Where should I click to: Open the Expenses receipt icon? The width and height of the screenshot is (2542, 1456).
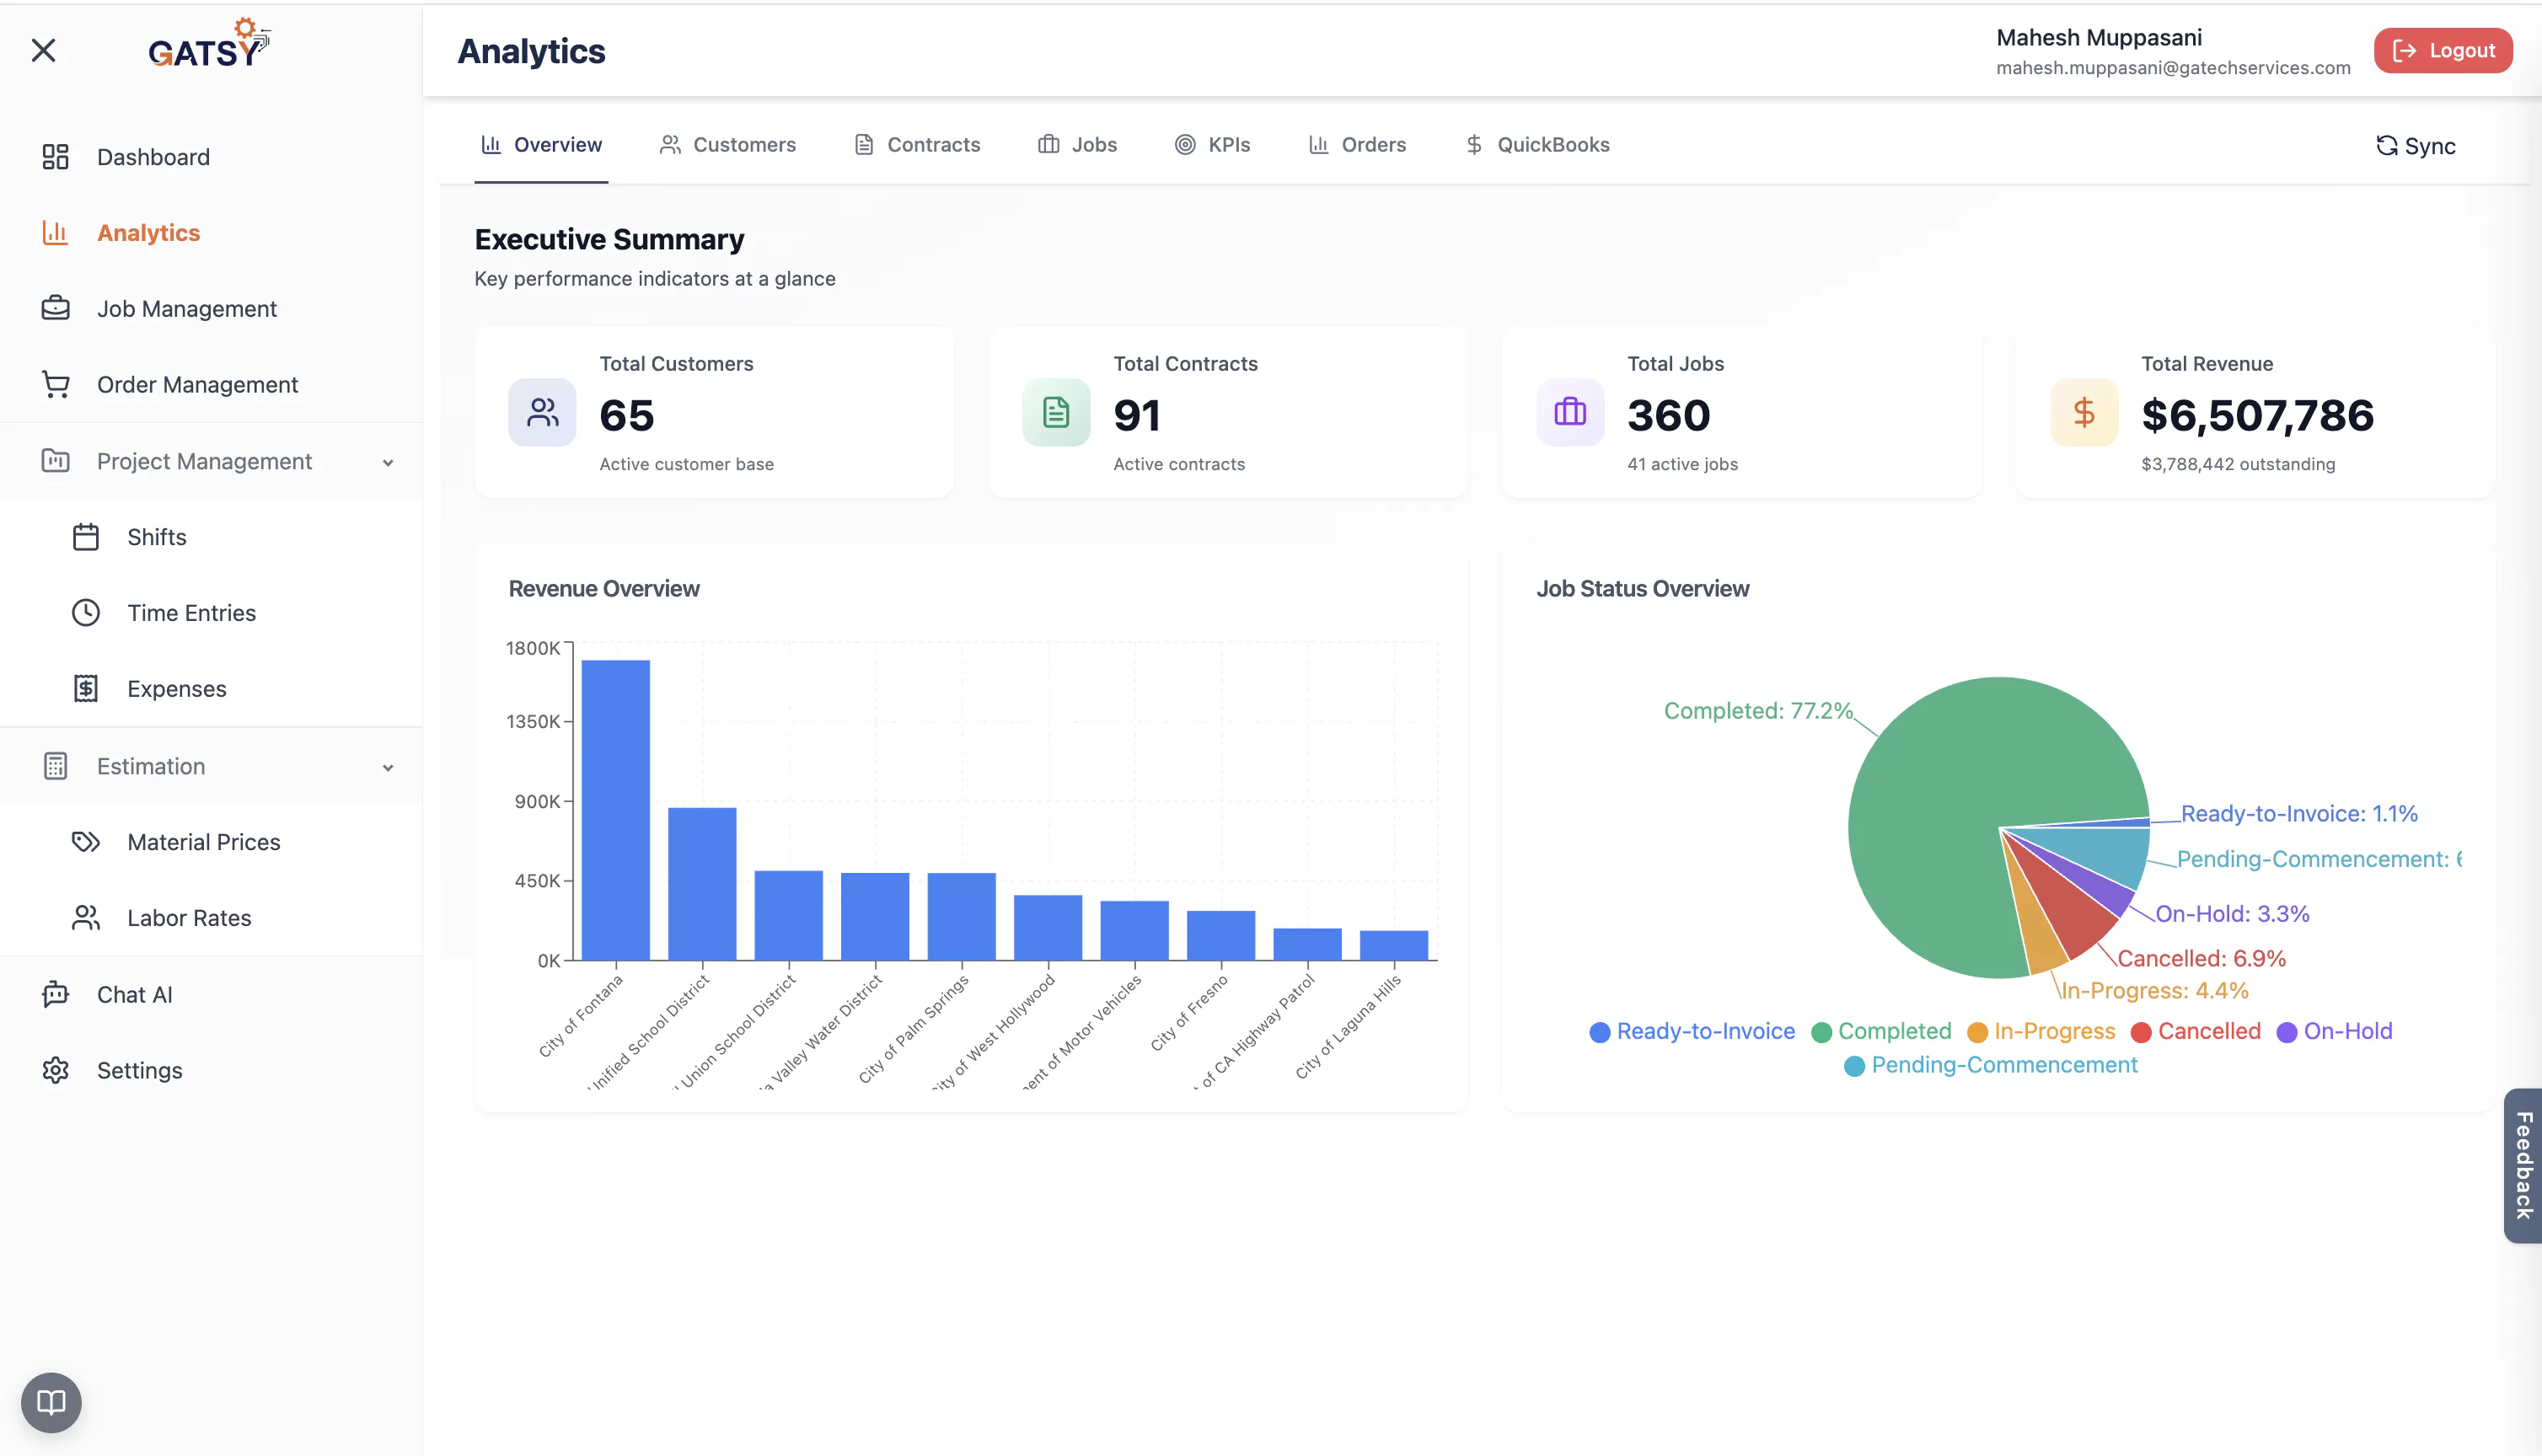tap(86, 689)
